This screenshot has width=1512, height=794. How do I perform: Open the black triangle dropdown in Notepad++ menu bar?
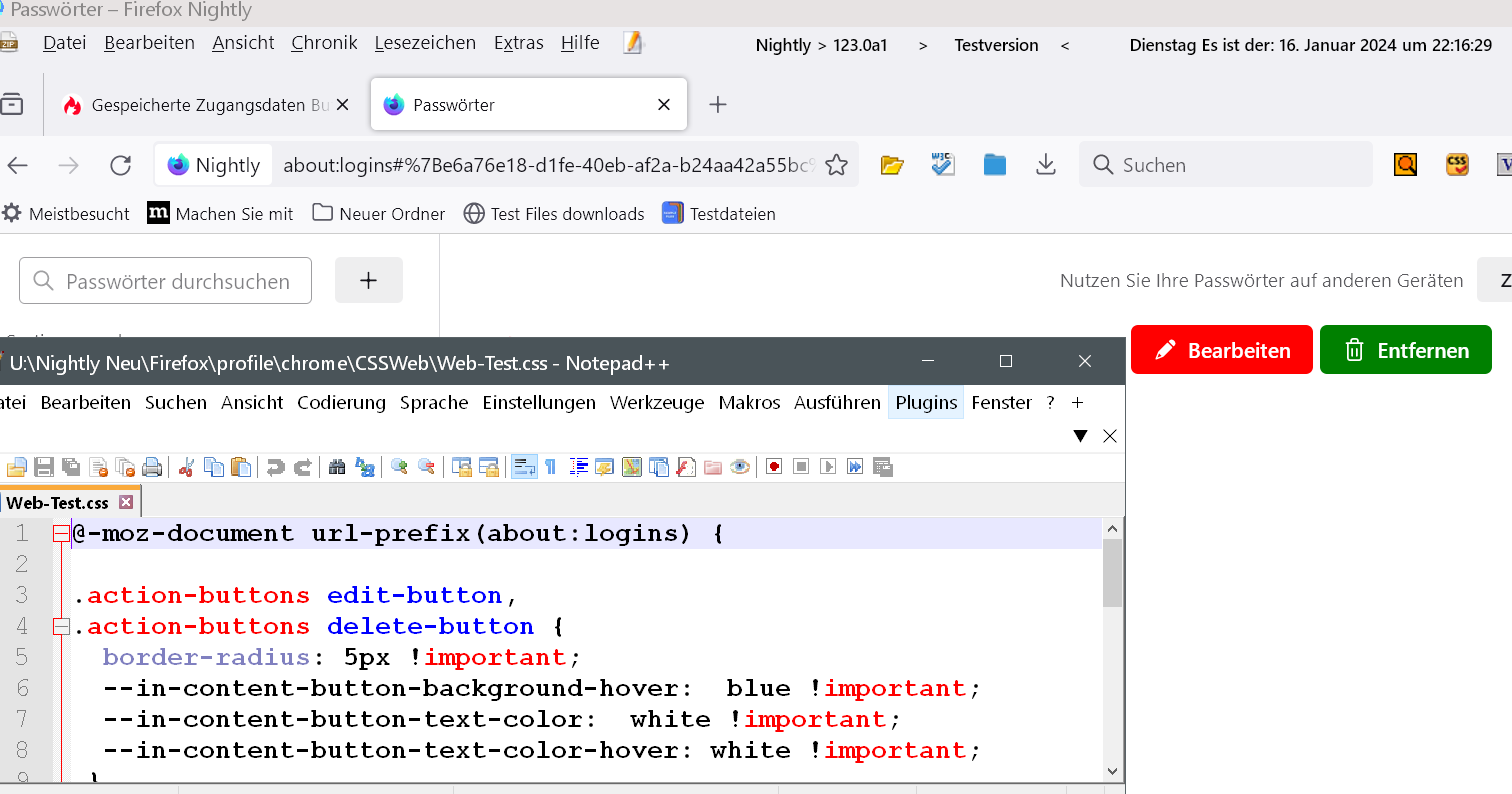(1080, 436)
